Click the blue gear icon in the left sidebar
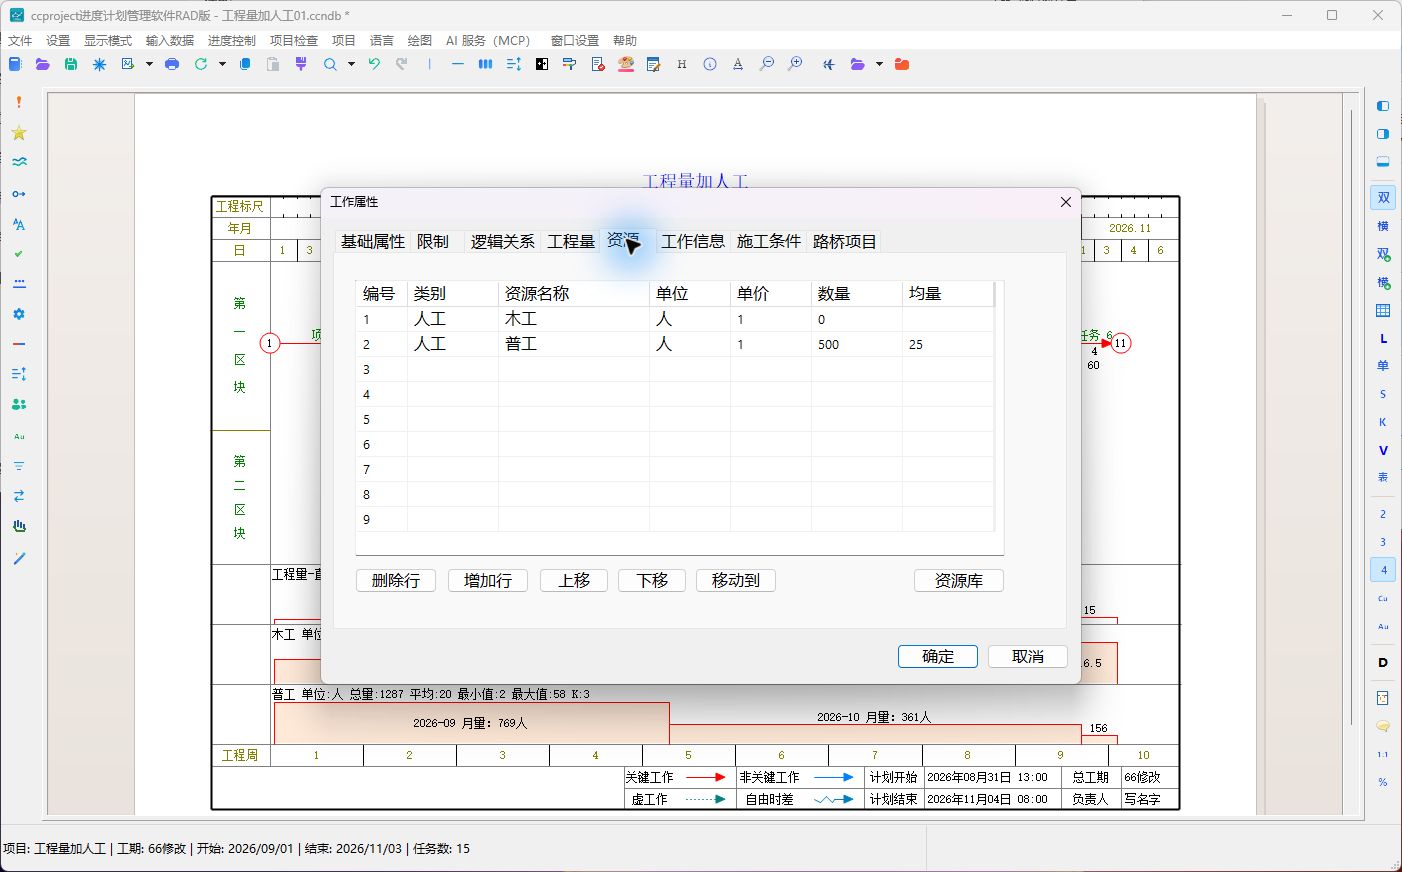 coord(19,314)
